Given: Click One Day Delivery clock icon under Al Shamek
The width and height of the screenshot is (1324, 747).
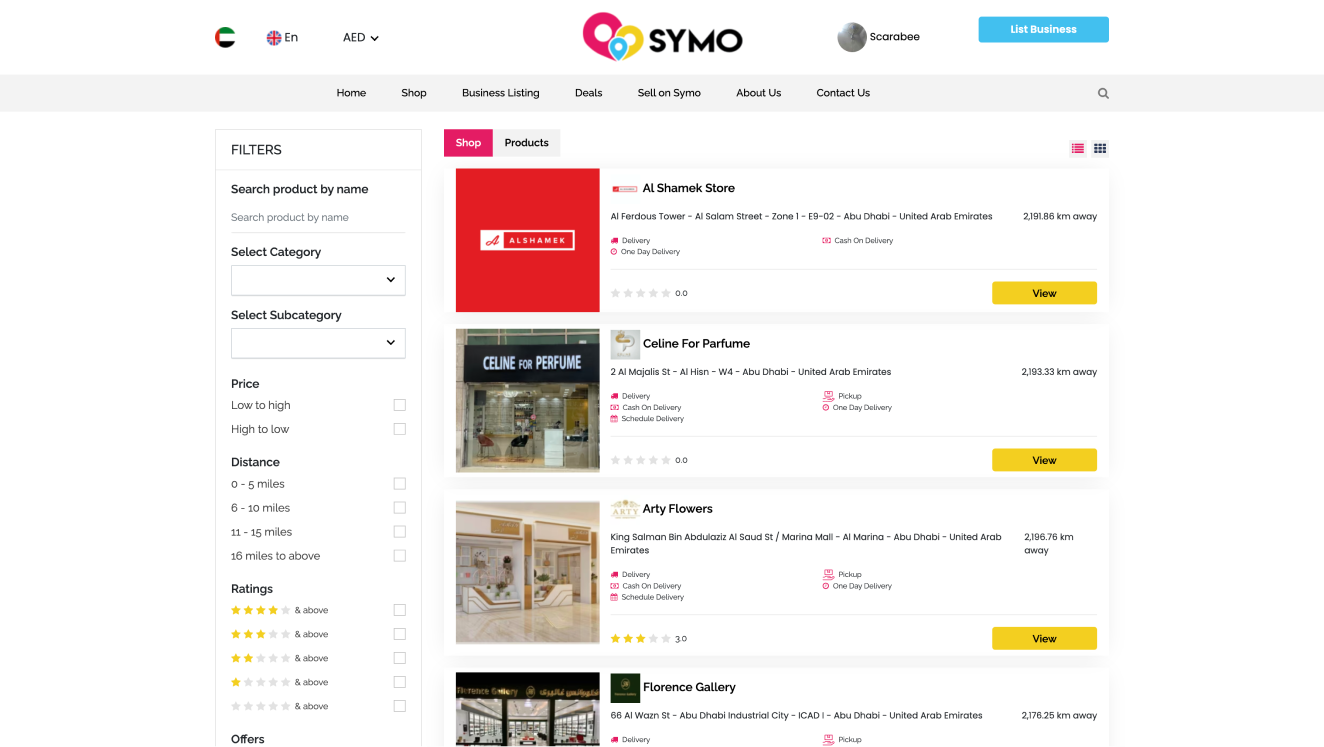Looking at the screenshot, I should pos(615,252).
